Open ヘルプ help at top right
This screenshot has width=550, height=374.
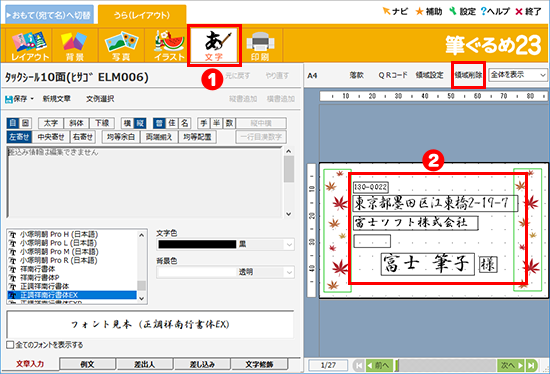pyautogui.click(x=495, y=11)
